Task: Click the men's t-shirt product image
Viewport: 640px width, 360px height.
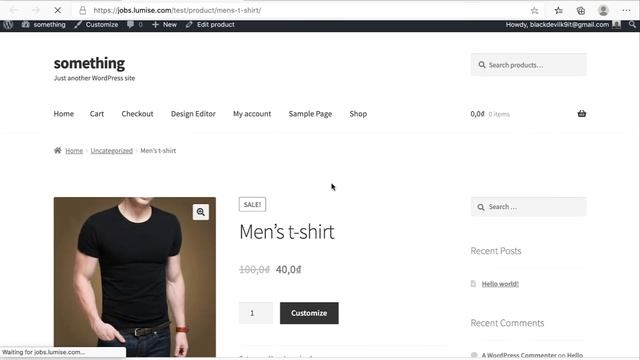Action: 135,277
